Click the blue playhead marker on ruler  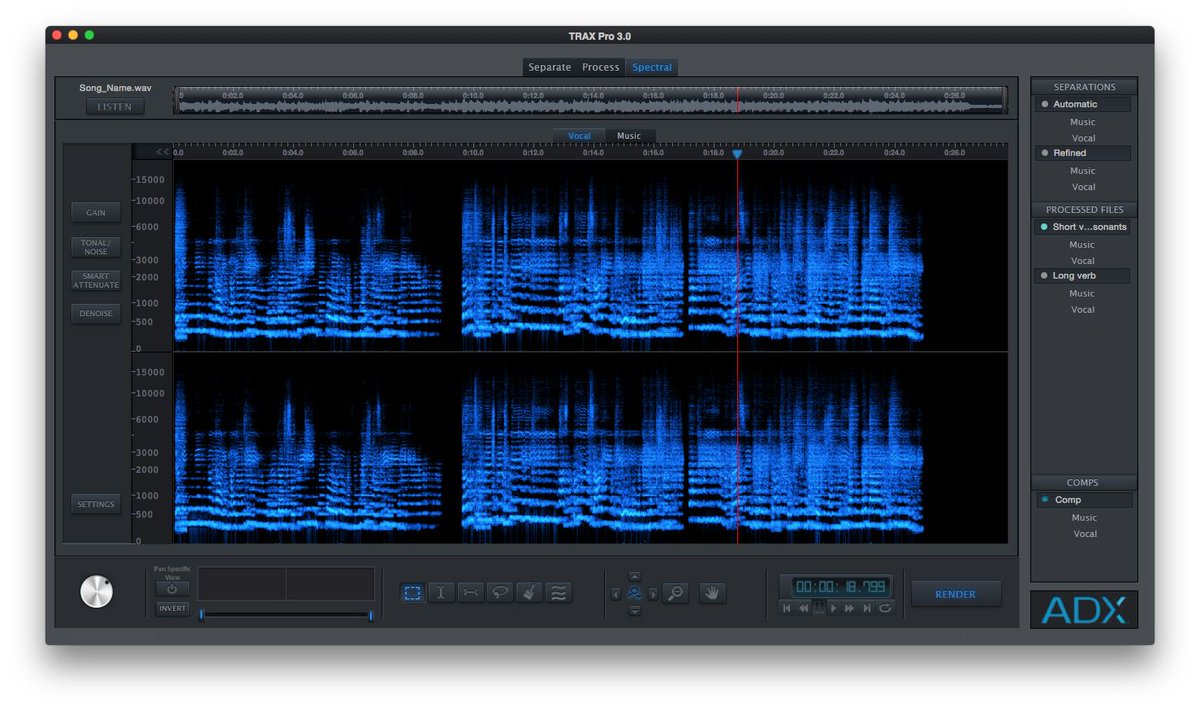pyautogui.click(x=737, y=154)
